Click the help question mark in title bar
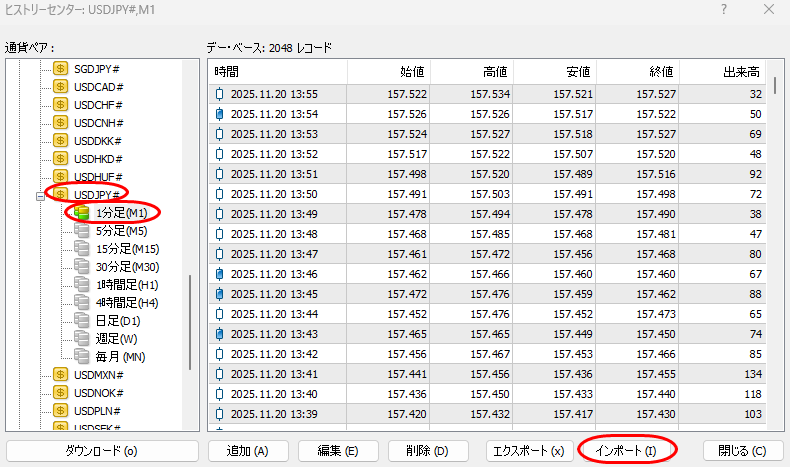The image size is (790, 467). point(723,9)
